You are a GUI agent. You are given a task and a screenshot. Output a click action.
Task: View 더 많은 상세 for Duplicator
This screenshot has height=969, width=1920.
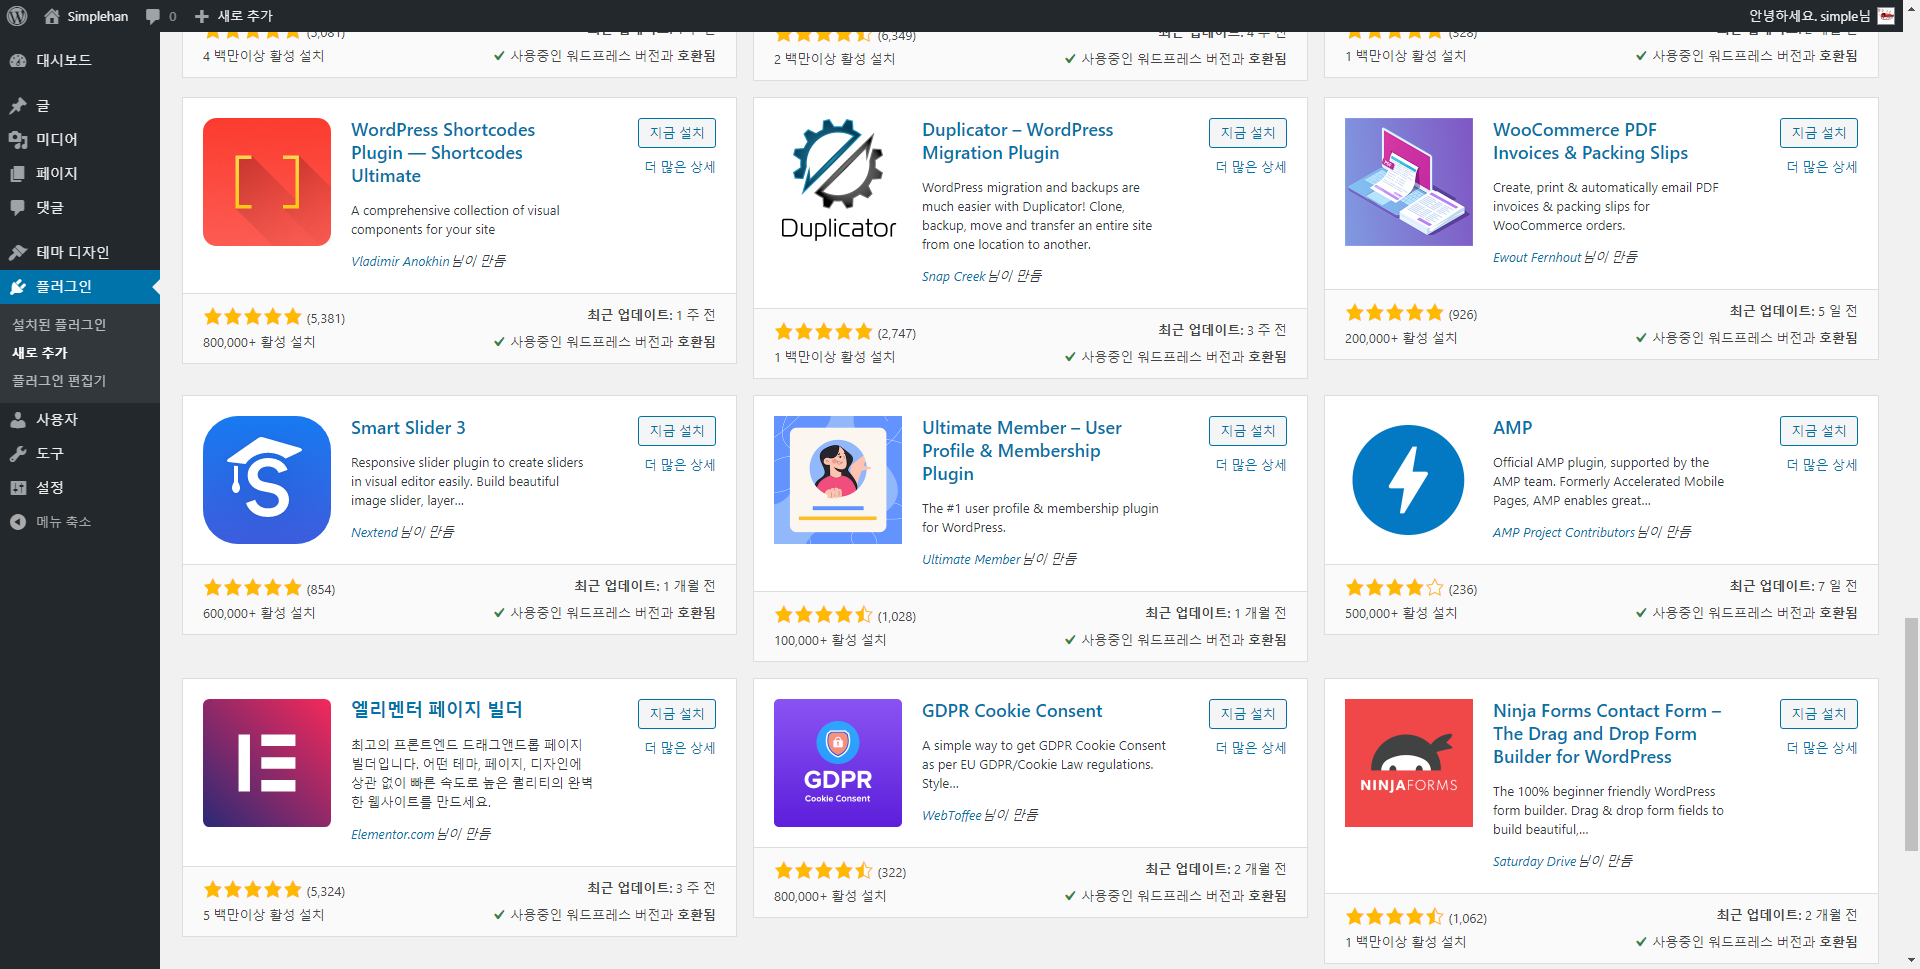click(1251, 167)
